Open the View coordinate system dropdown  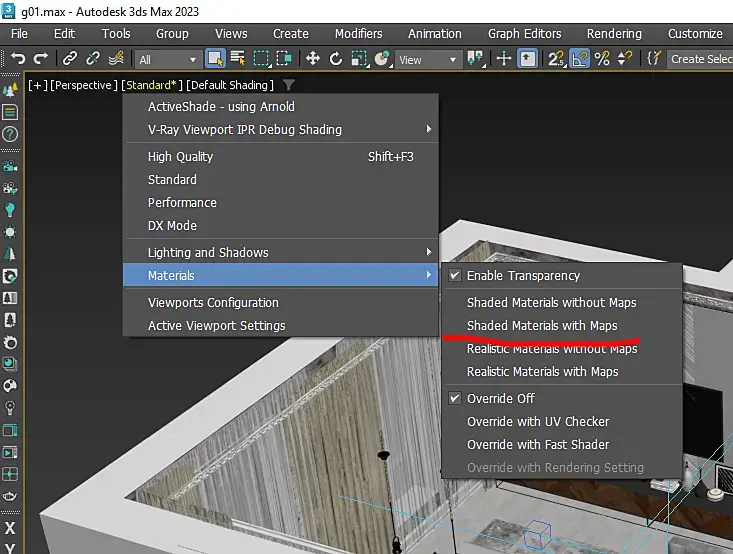427,59
